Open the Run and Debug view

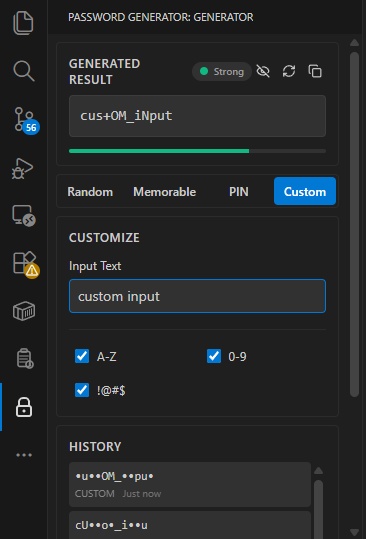point(22,168)
